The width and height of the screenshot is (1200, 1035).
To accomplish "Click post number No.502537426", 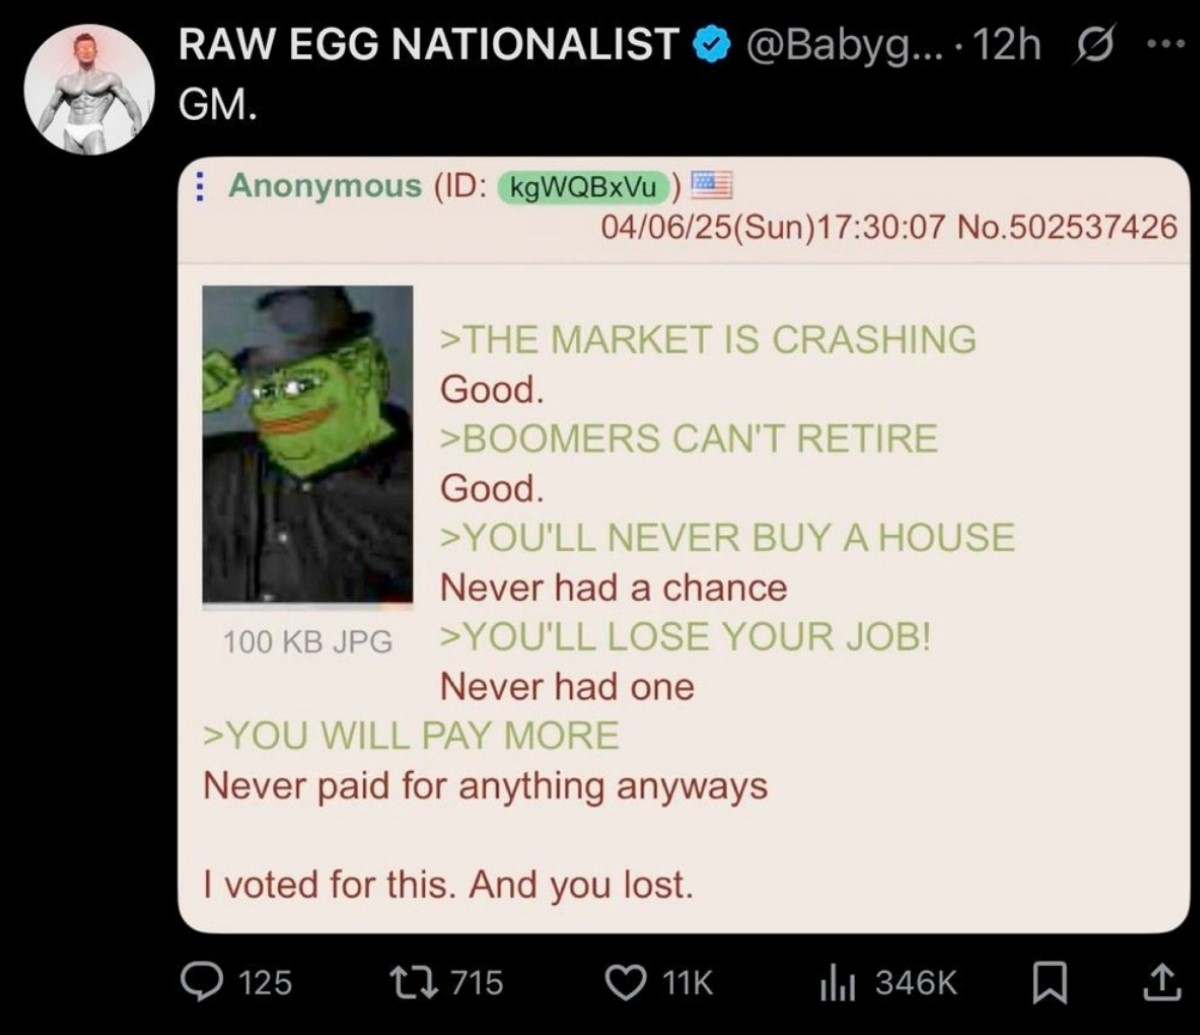I will (x=1067, y=227).
